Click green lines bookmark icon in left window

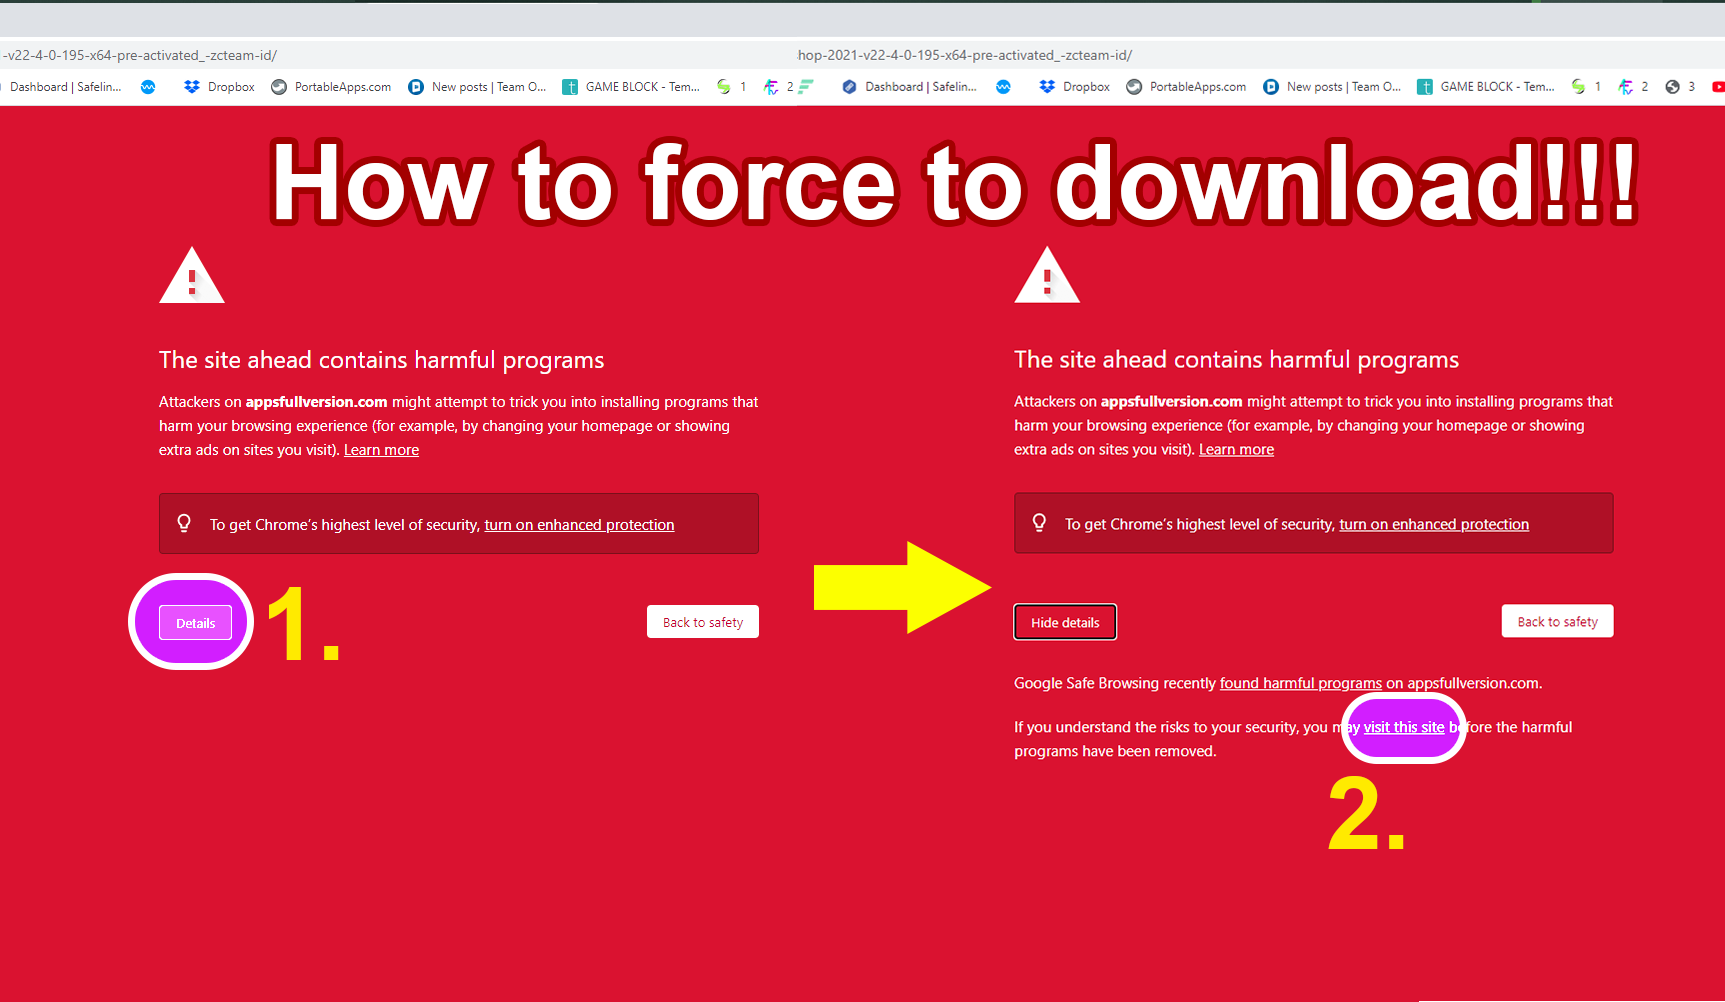[806, 87]
